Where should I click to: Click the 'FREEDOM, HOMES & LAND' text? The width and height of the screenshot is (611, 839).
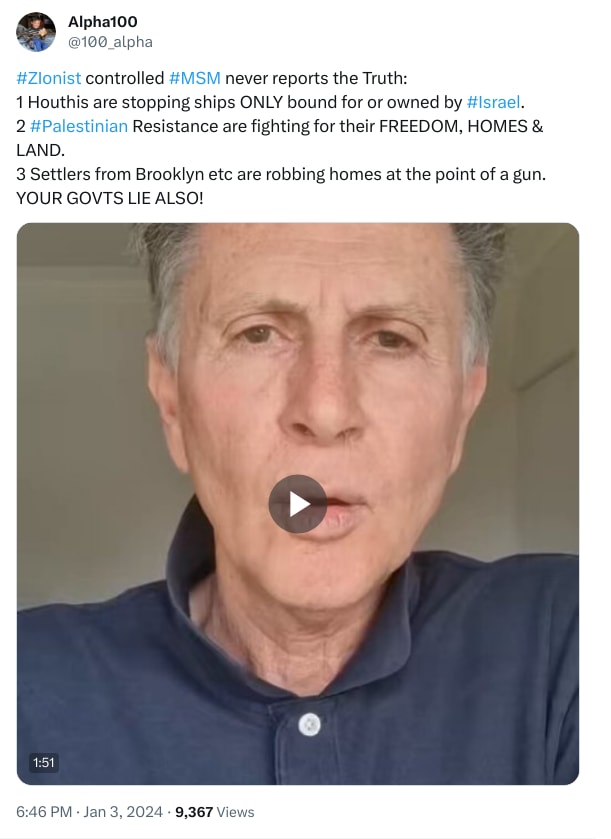(280, 138)
